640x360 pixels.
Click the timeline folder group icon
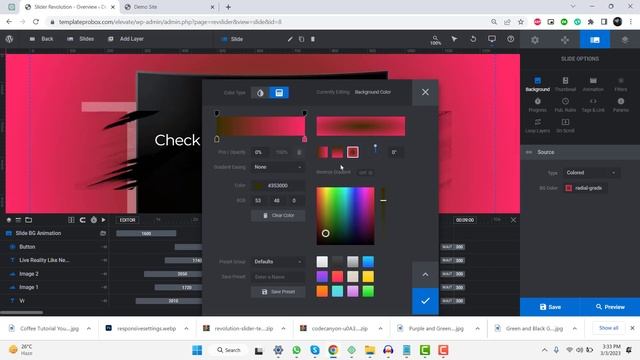(29, 220)
